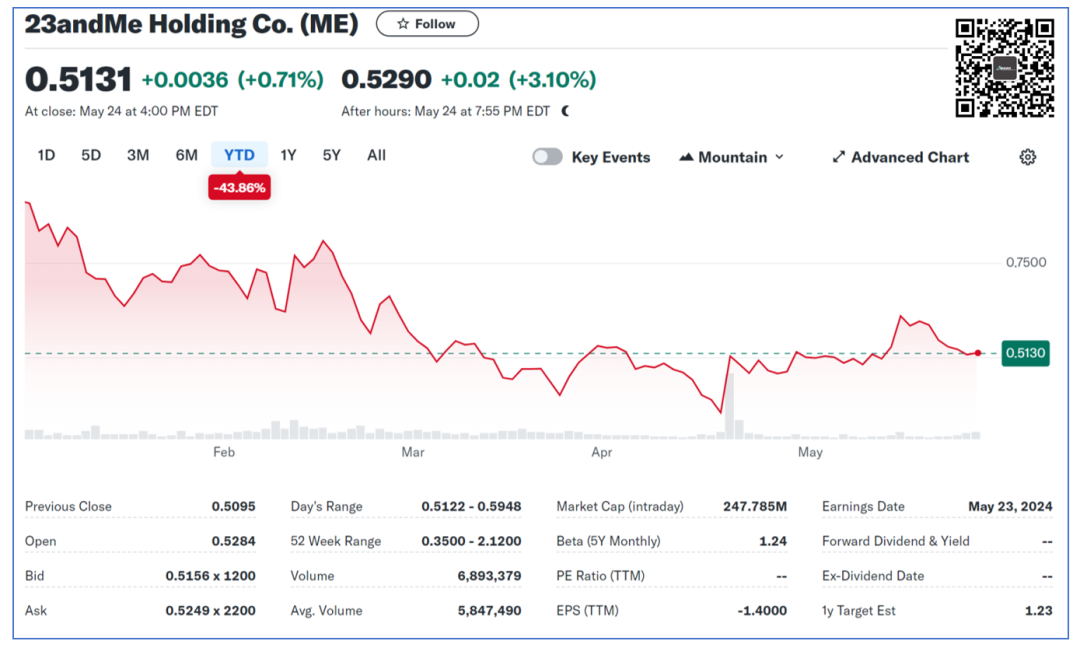Click the Mountain chart type icon

click(x=686, y=157)
